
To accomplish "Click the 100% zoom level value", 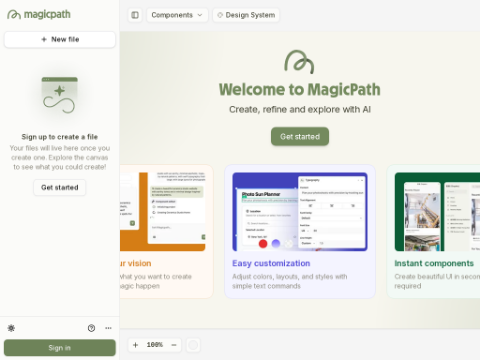I will 155,345.
